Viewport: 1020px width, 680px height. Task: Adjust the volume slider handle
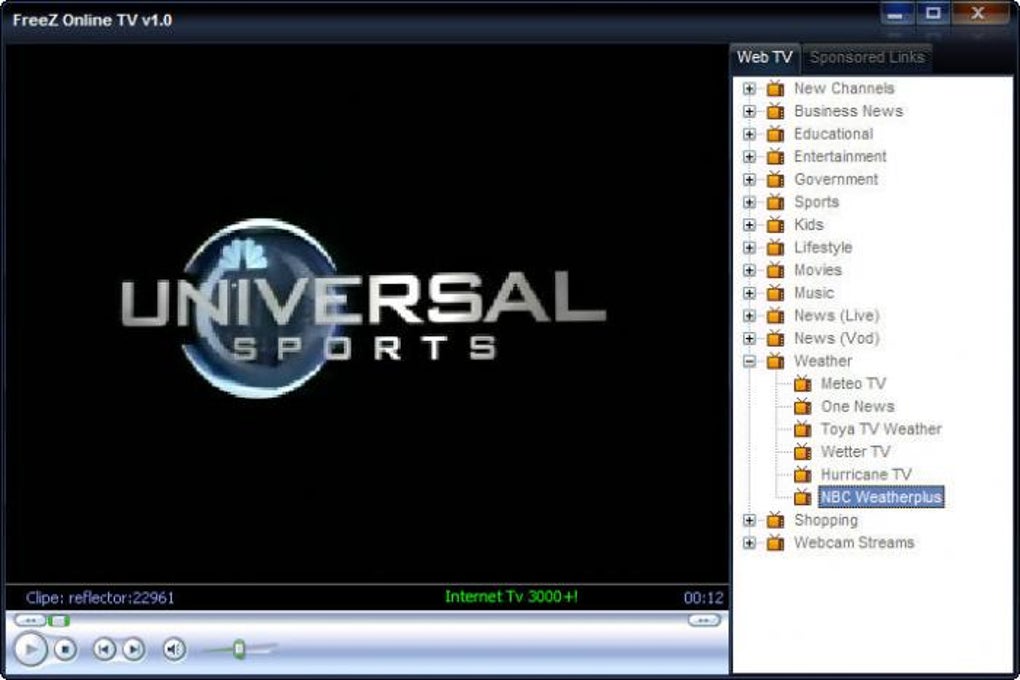(239, 649)
